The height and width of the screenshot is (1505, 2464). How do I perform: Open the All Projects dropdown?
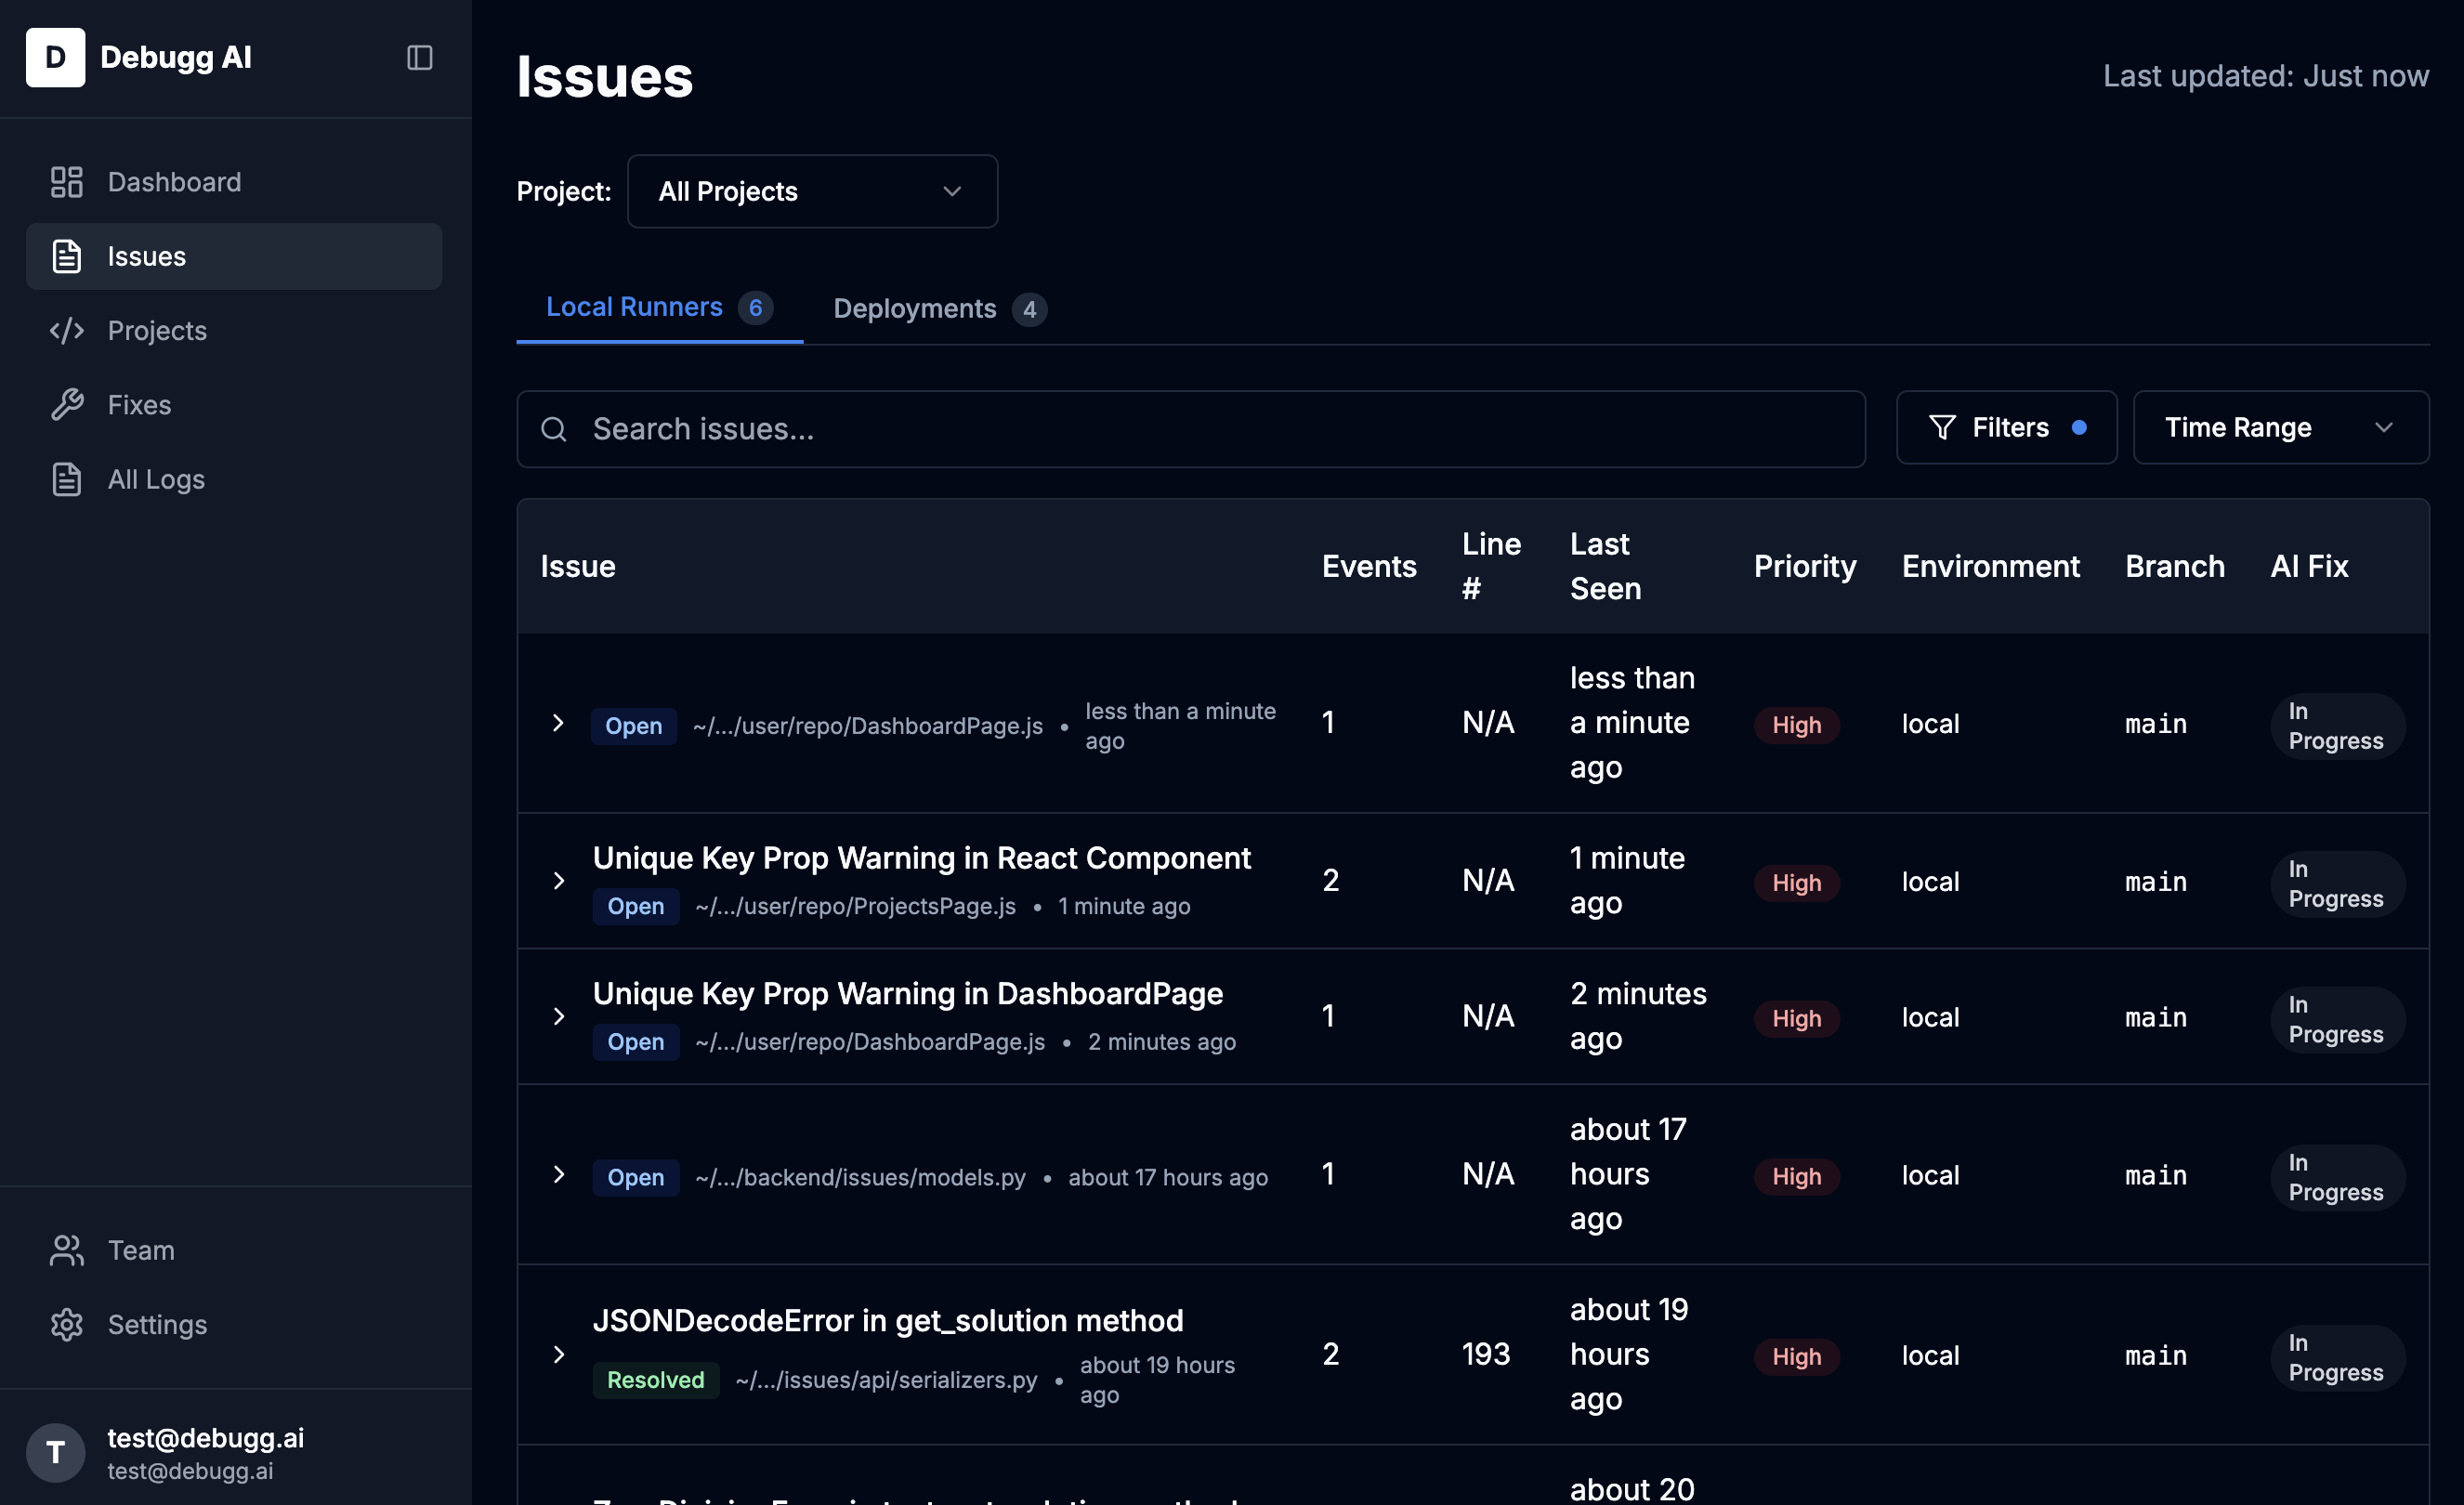coord(811,191)
